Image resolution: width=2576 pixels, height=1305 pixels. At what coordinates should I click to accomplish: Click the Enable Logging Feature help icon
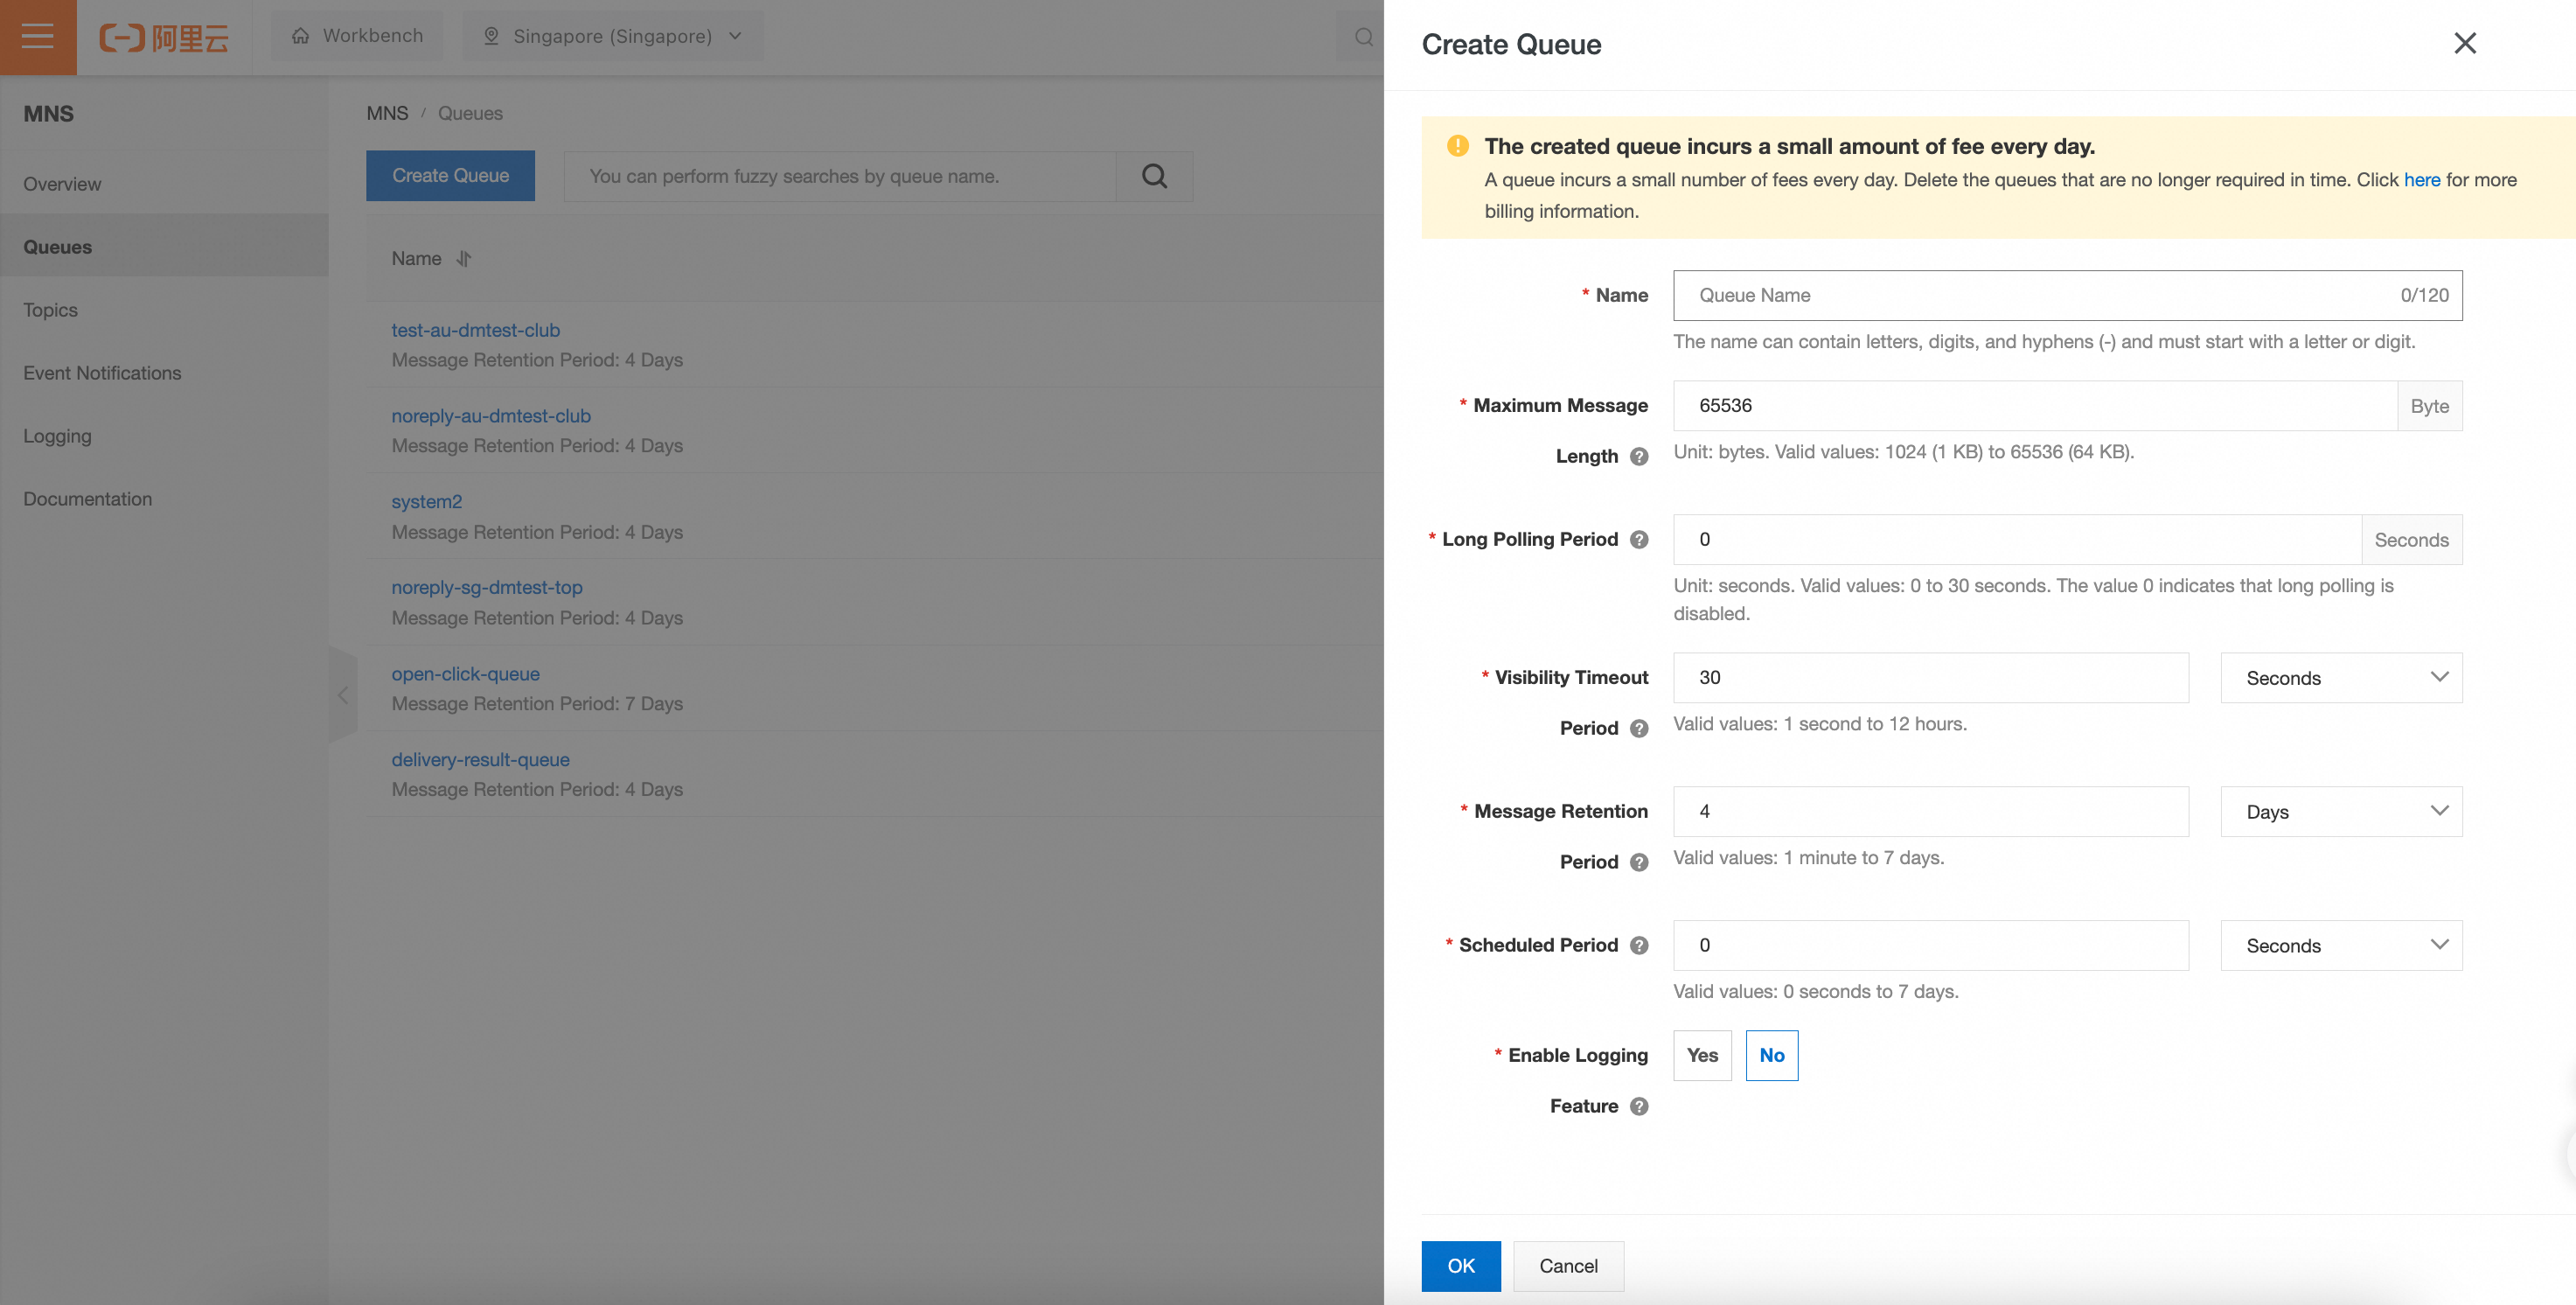(x=1638, y=1106)
